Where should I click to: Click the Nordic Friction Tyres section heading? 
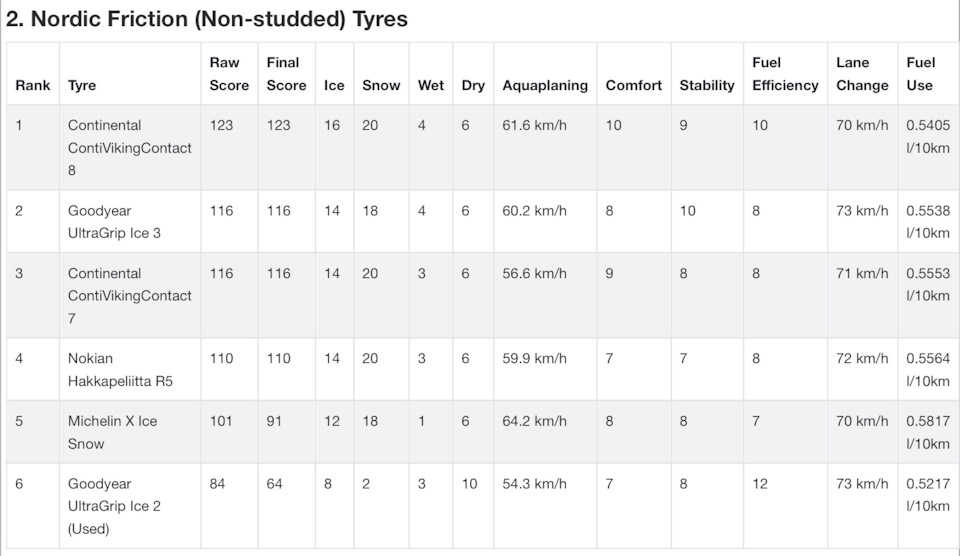coord(207,19)
